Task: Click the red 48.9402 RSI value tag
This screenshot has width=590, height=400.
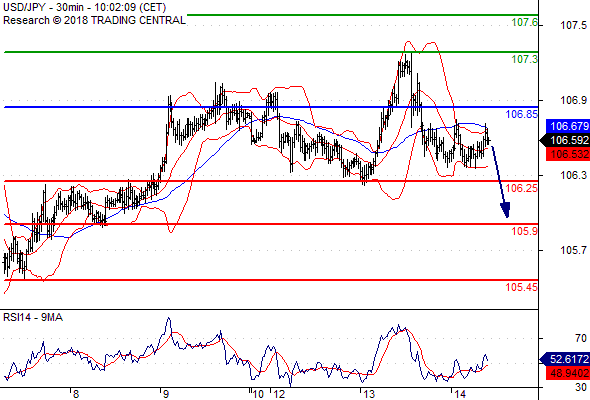Action: click(568, 373)
